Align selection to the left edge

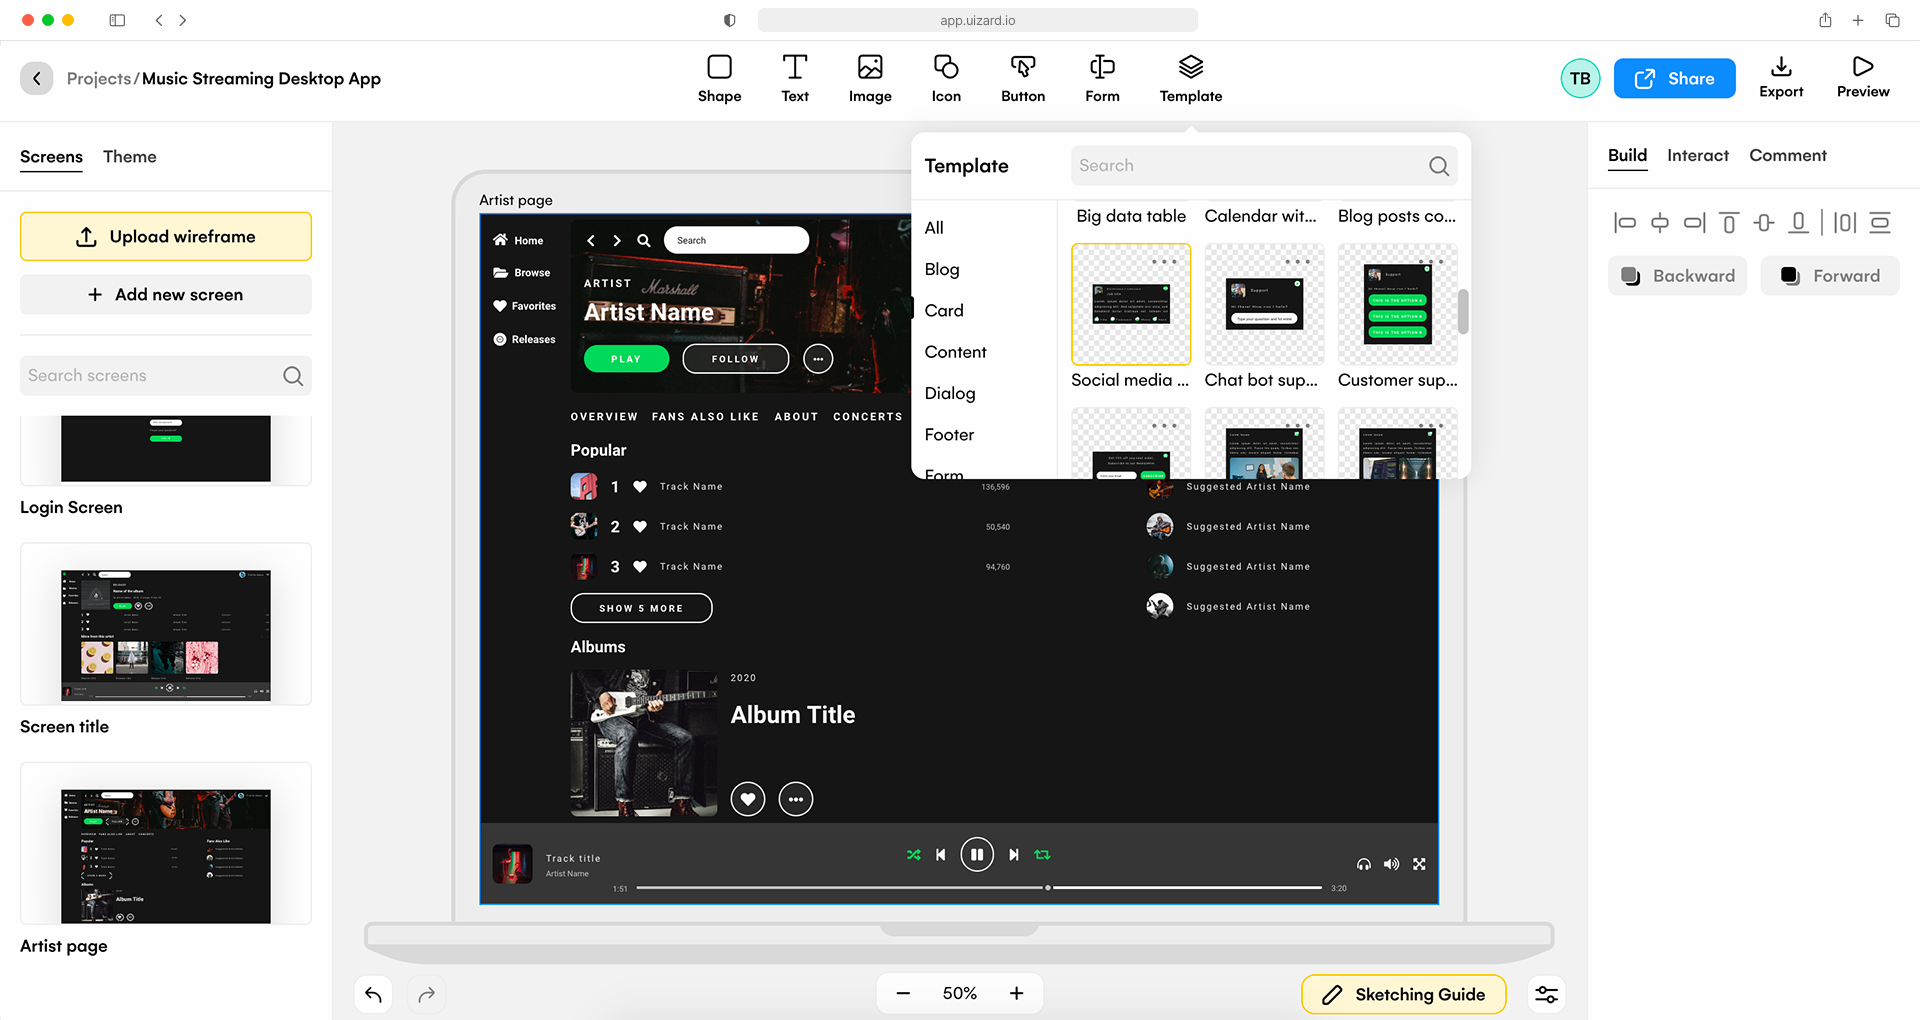tap(1624, 223)
